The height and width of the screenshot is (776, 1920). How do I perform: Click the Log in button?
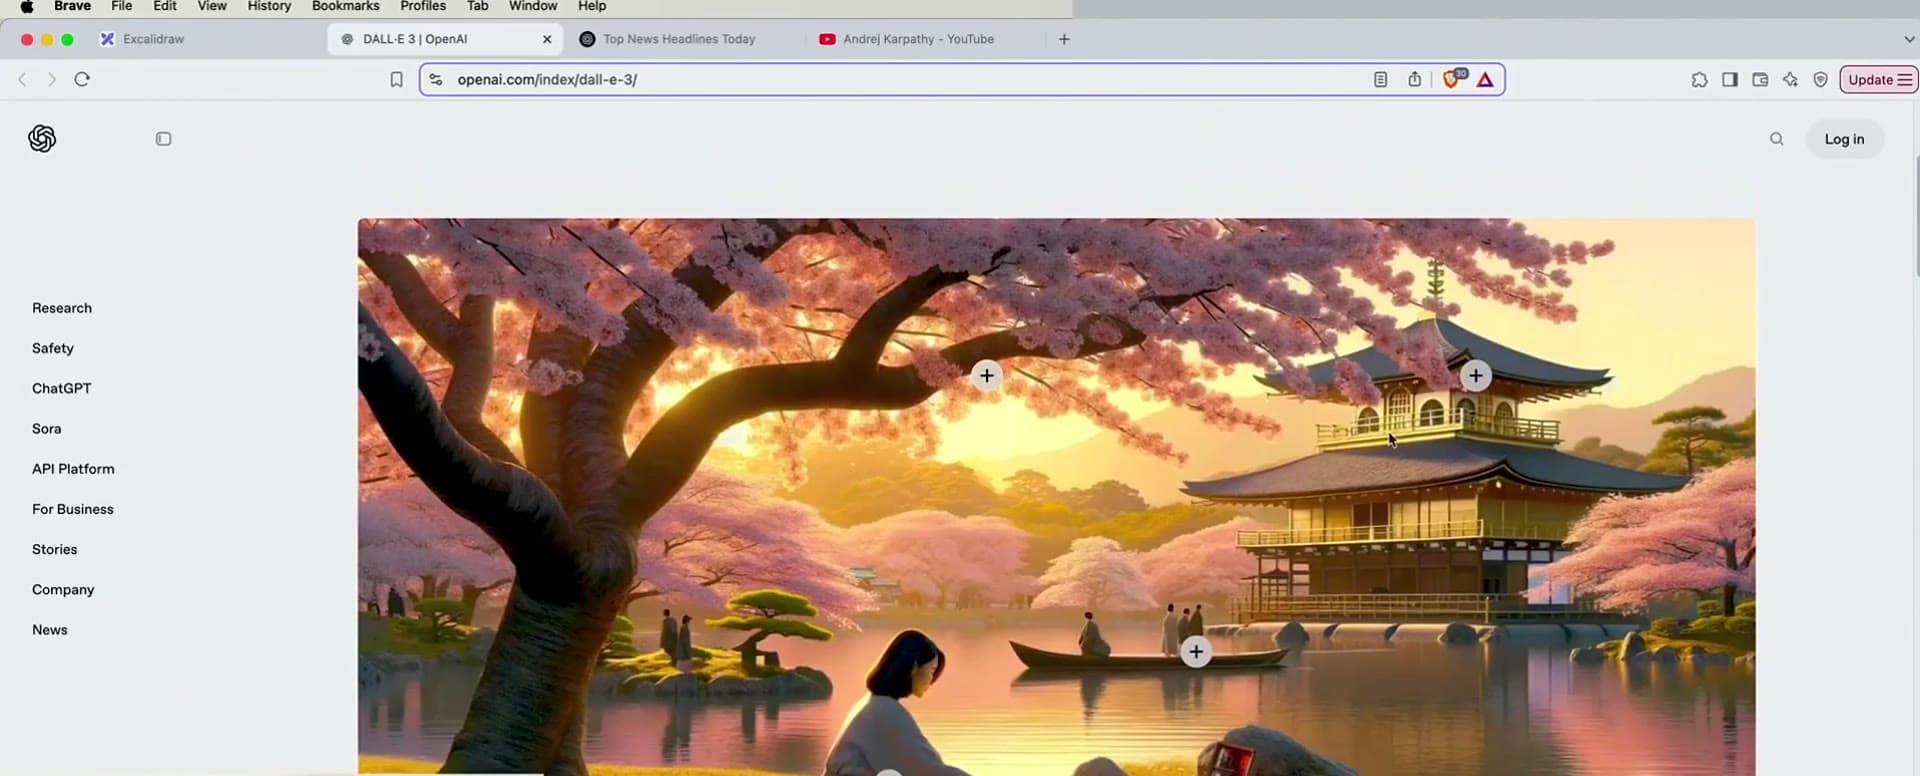pos(1844,139)
